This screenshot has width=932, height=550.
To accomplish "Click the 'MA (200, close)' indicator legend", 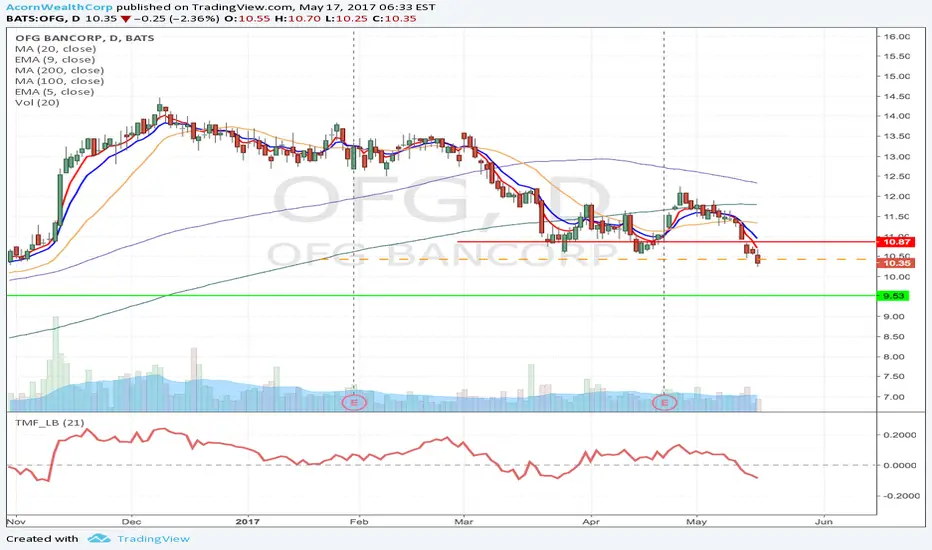I will (59, 70).
